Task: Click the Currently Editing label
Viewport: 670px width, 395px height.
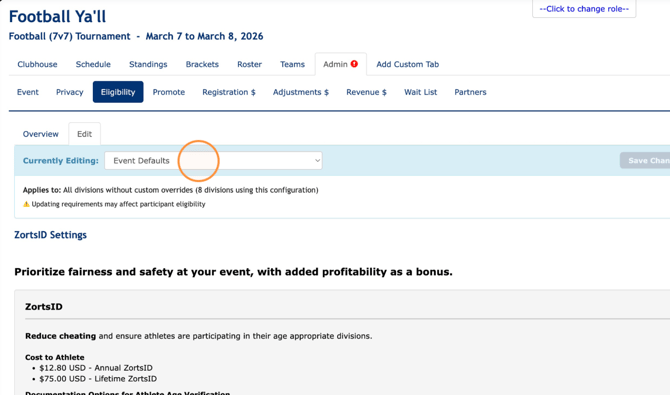Action: click(61, 161)
